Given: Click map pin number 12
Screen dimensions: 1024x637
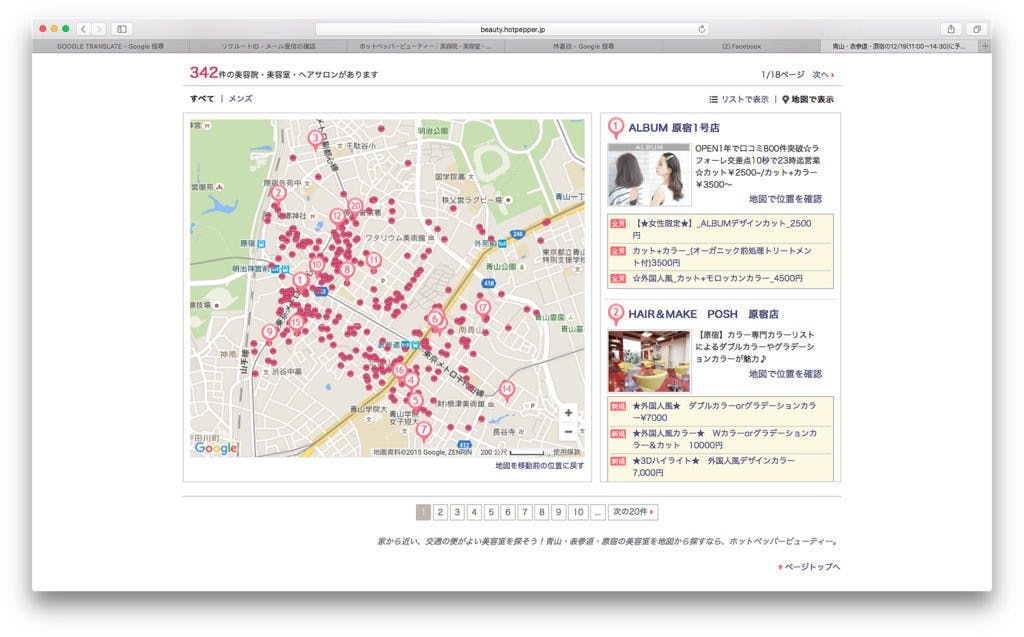Looking at the screenshot, I should click(337, 217).
